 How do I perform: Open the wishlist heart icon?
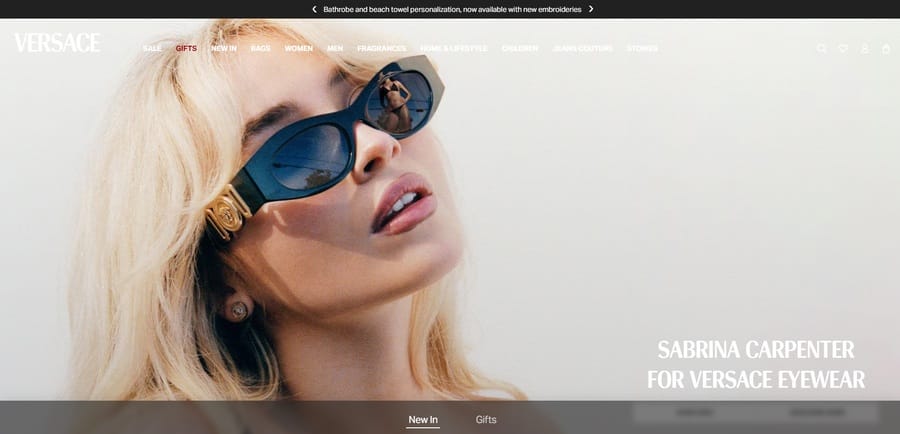(x=843, y=49)
